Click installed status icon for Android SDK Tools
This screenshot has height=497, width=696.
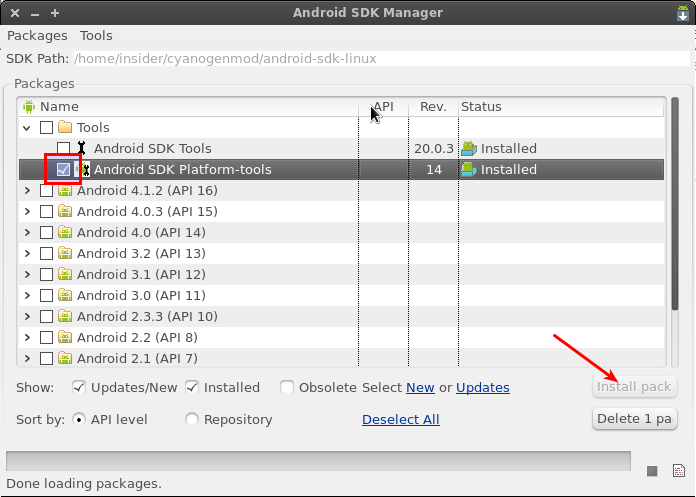click(469, 148)
